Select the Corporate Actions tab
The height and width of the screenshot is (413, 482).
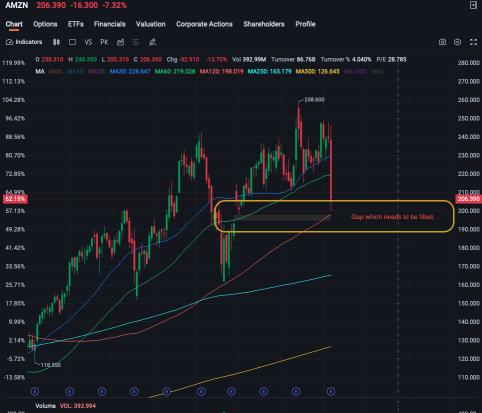tap(204, 24)
